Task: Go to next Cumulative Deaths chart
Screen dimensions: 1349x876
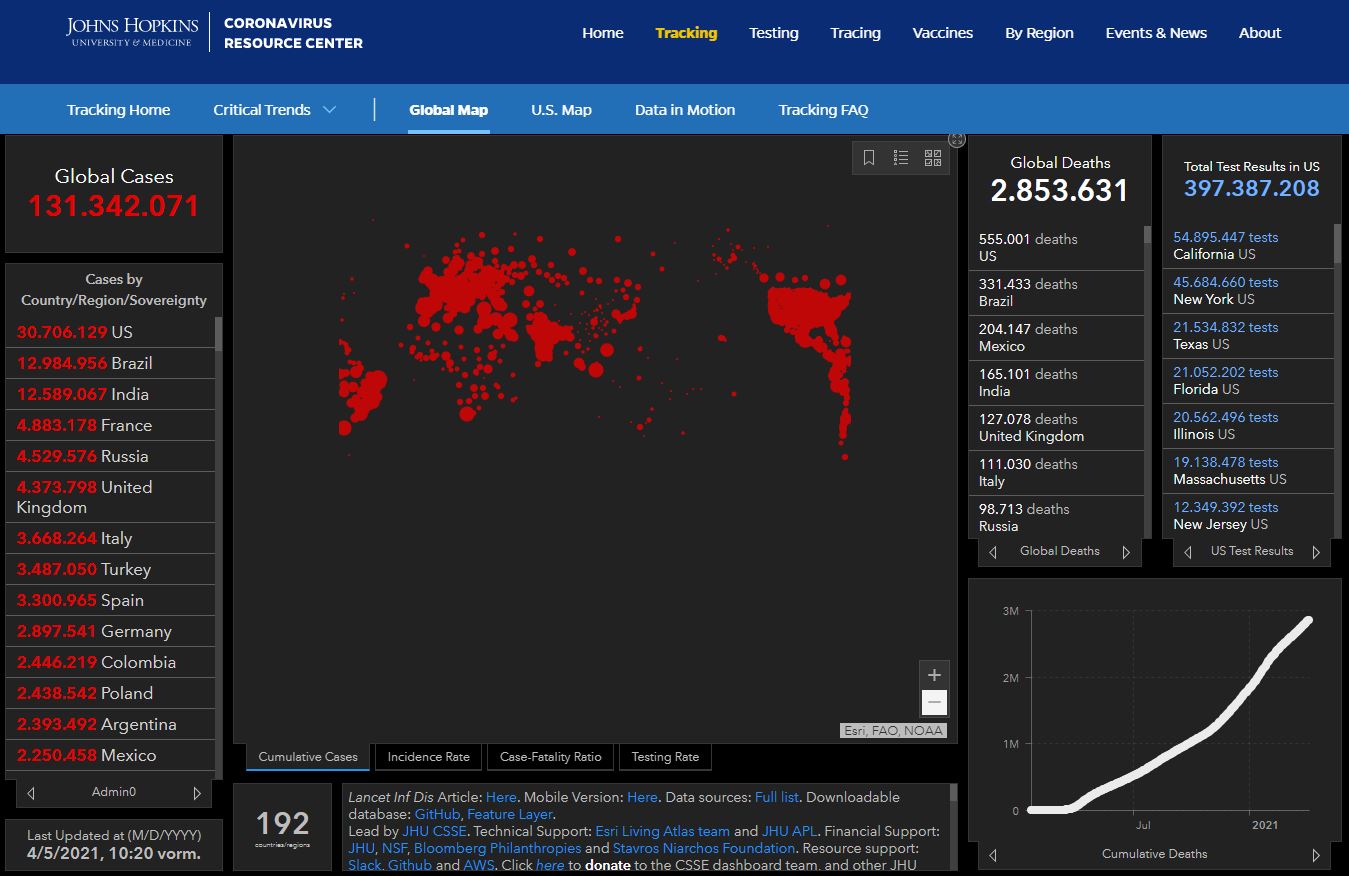Action: tap(1316, 855)
